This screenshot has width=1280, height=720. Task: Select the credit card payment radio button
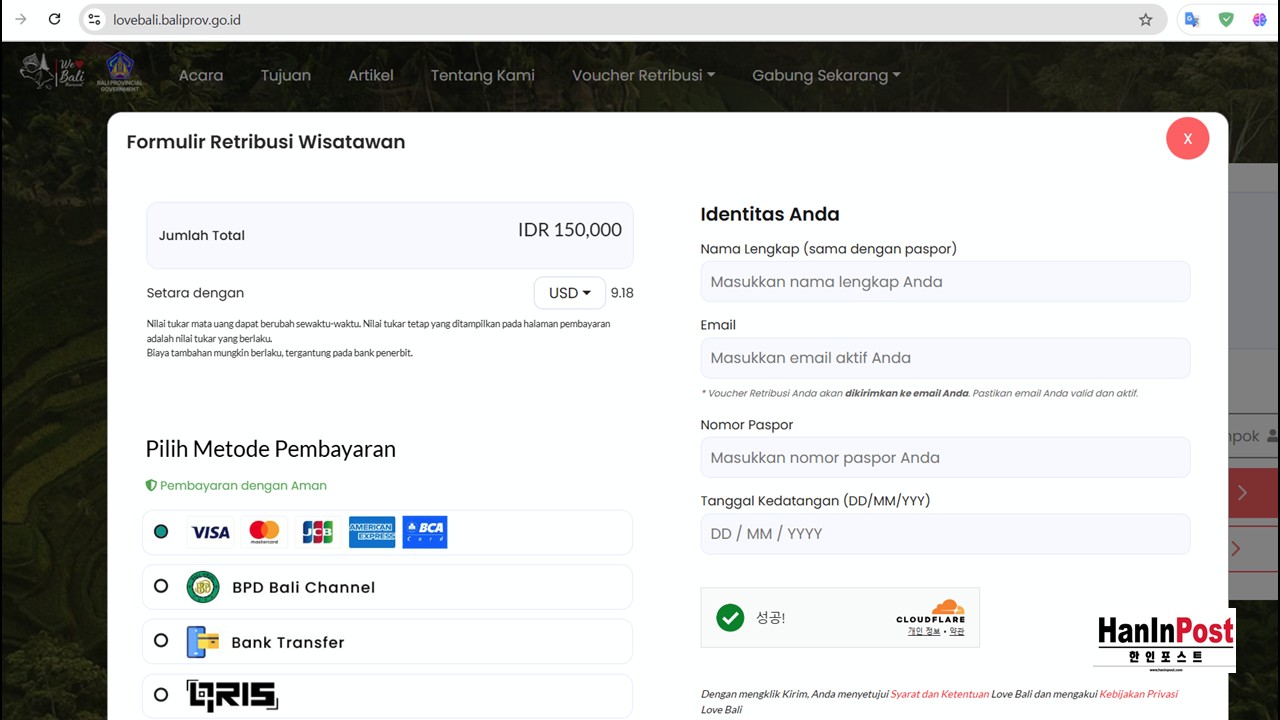161,532
